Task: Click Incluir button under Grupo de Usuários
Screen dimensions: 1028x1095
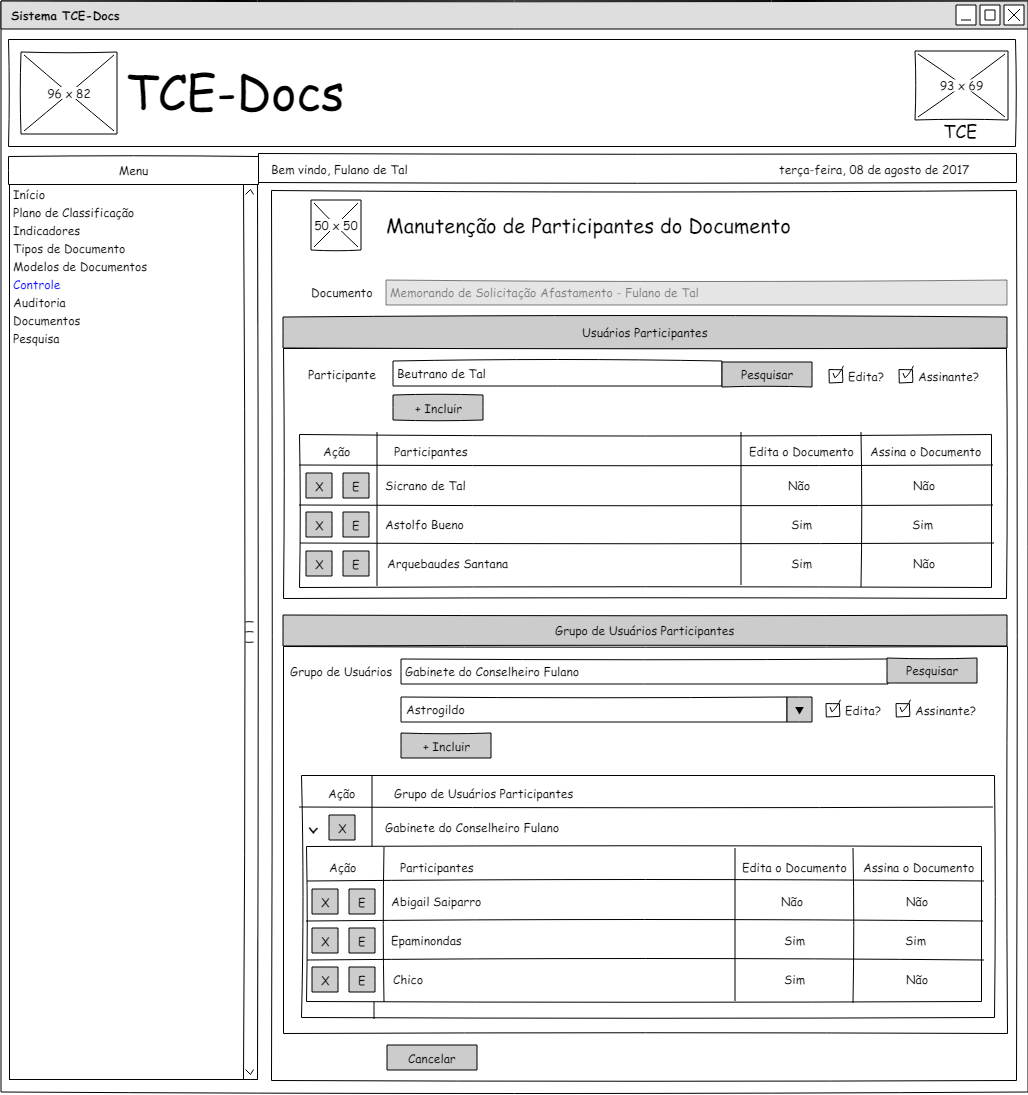Action: 445,746
